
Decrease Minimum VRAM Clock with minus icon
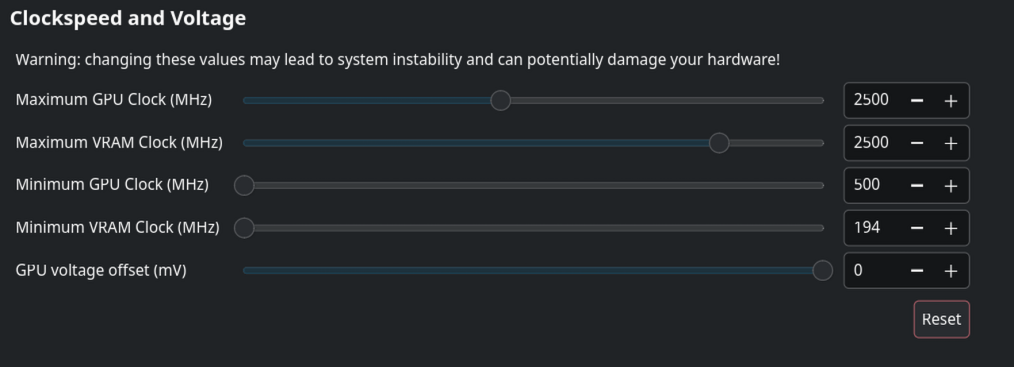coord(916,228)
